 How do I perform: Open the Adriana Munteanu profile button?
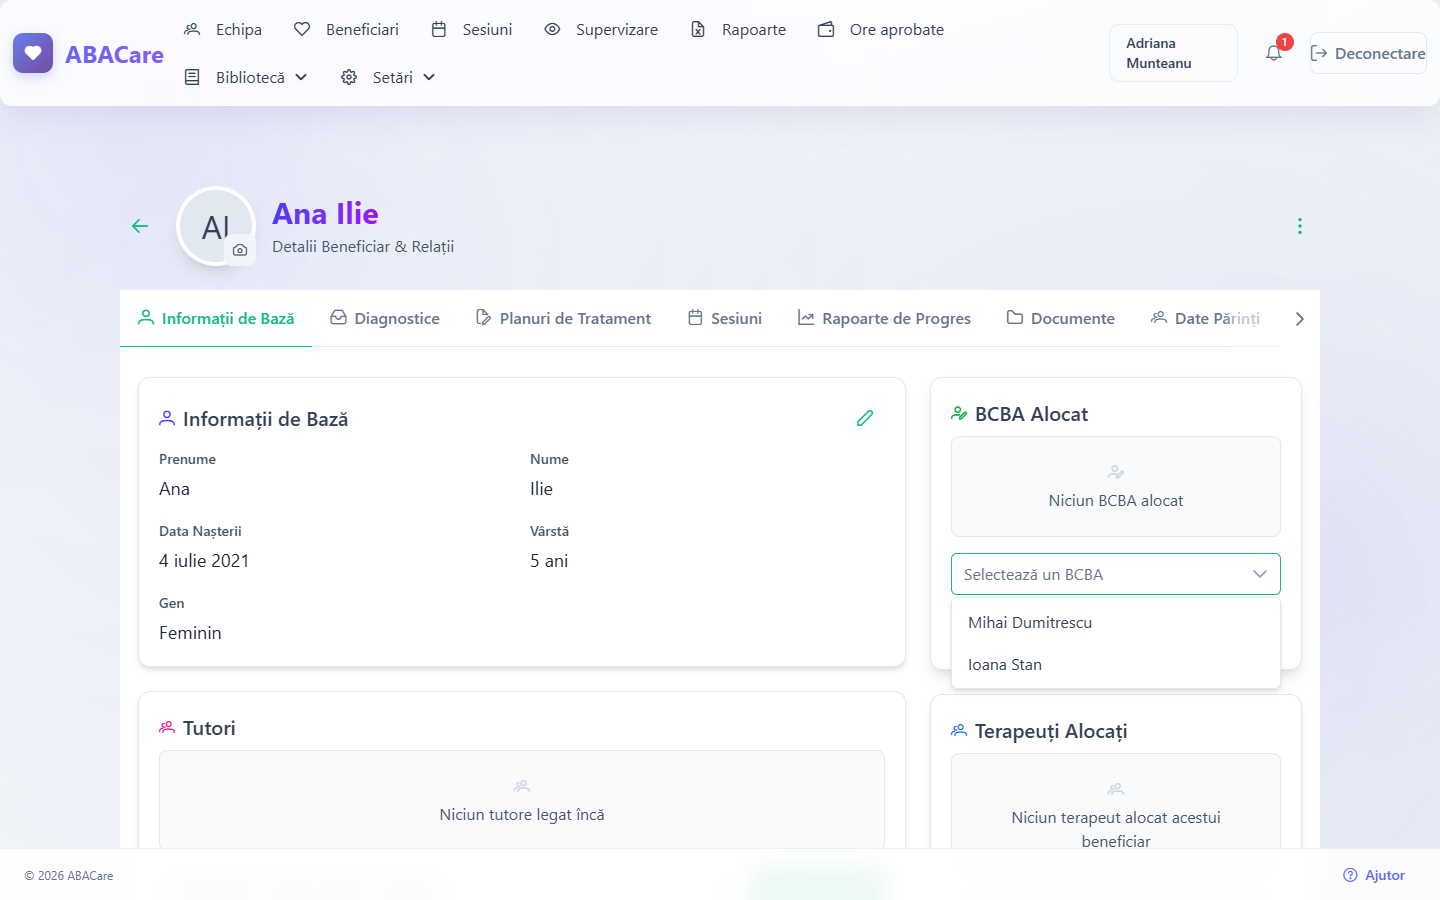click(1173, 53)
